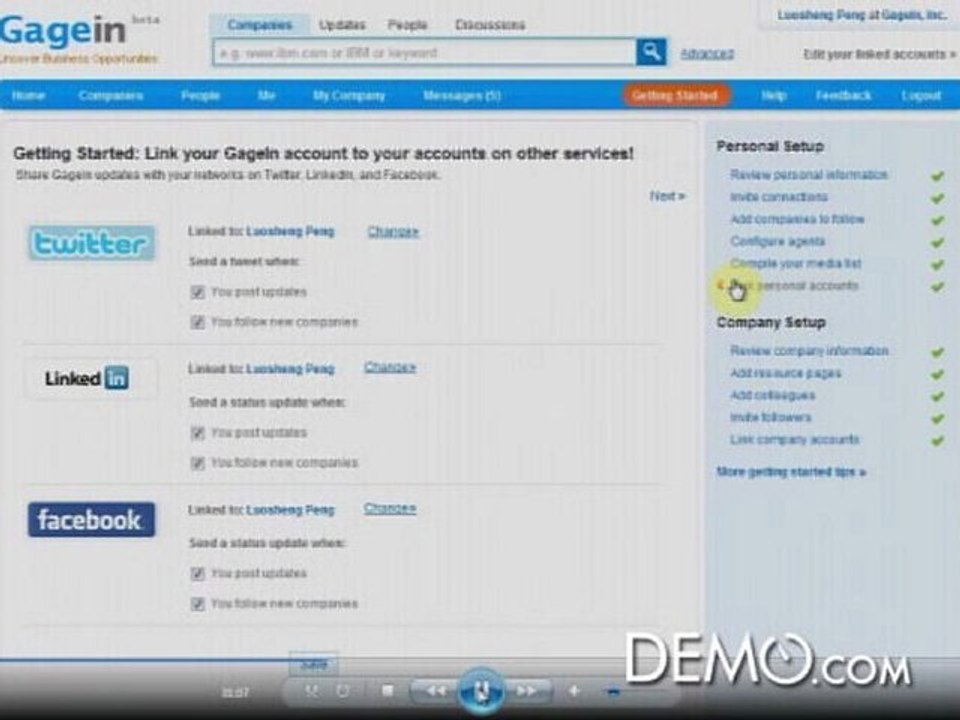Select the Discussions search tab
Screen dimensions: 960x720
tap(490, 25)
